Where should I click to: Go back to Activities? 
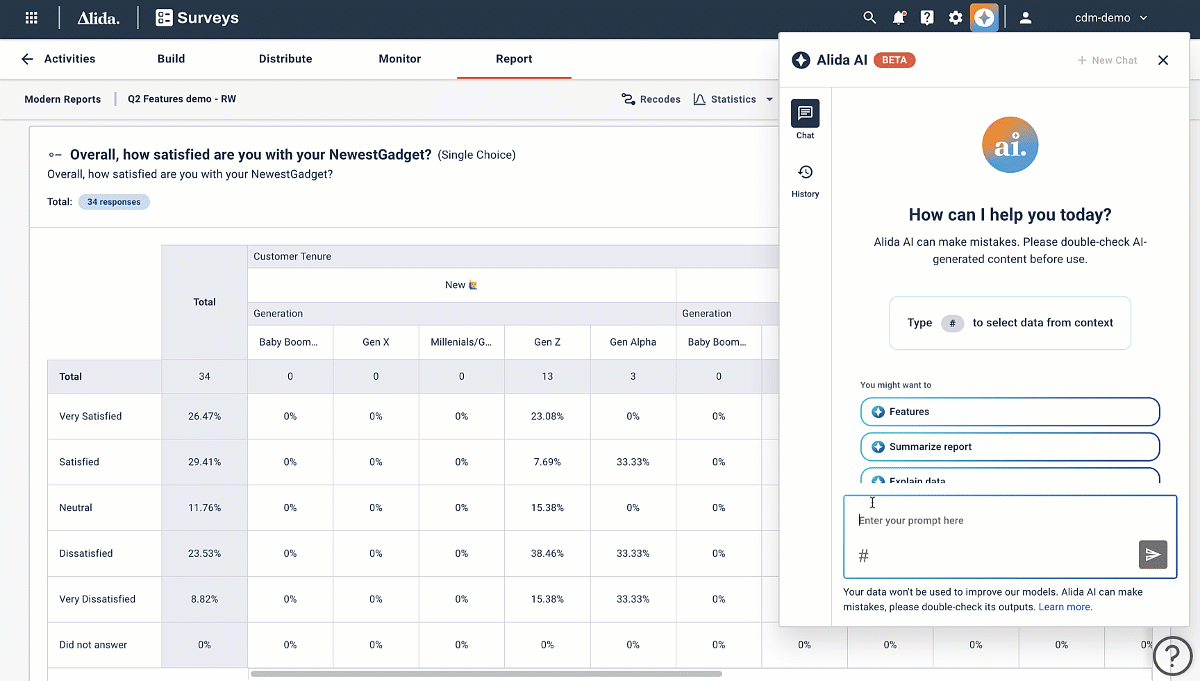tap(58, 59)
